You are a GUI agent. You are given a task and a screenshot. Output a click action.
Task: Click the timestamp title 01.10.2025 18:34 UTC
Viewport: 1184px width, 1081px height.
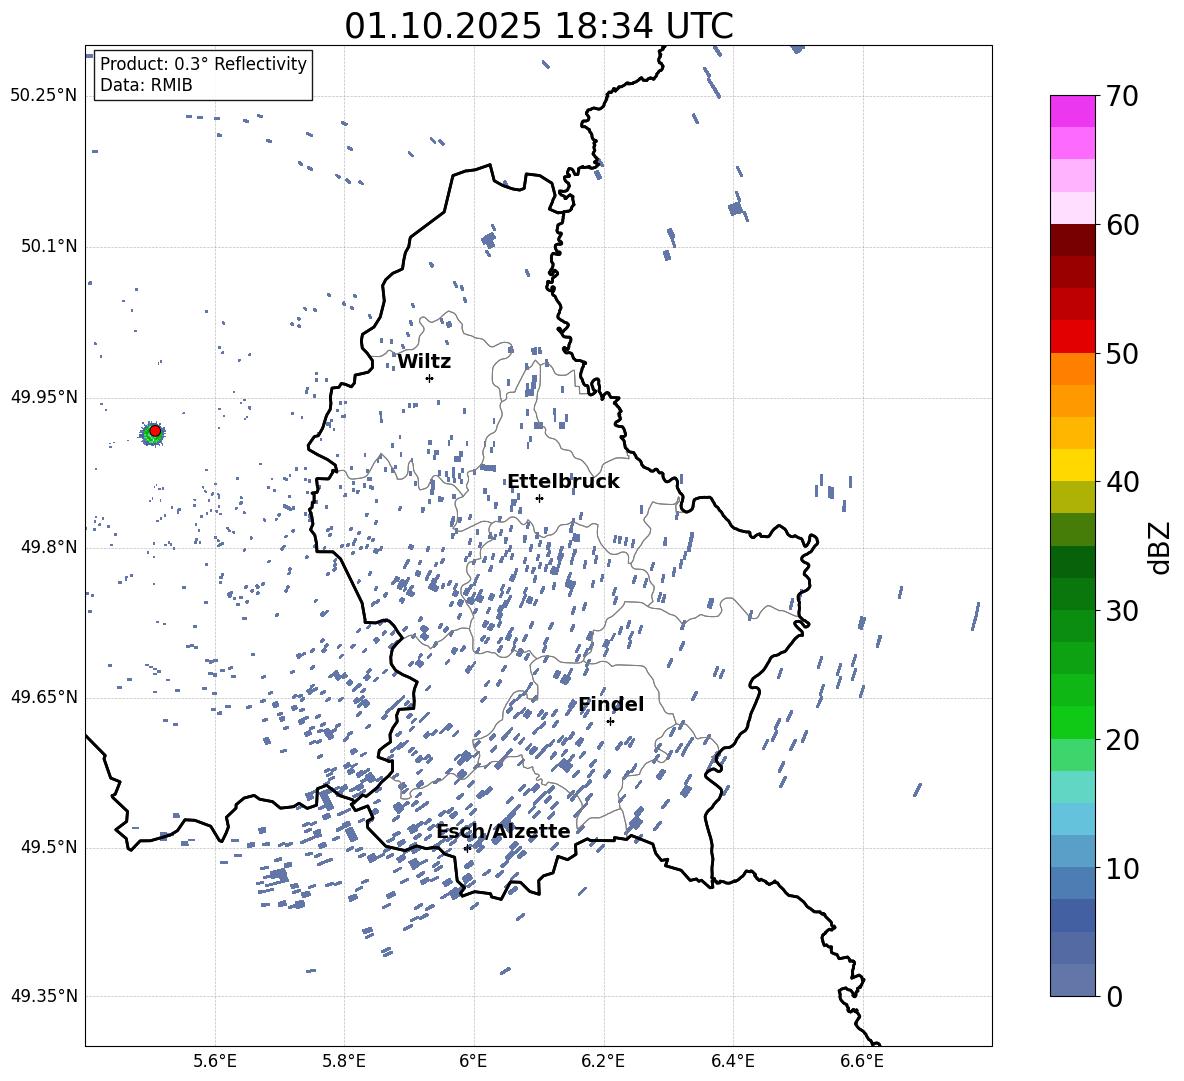(x=538, y=26)
